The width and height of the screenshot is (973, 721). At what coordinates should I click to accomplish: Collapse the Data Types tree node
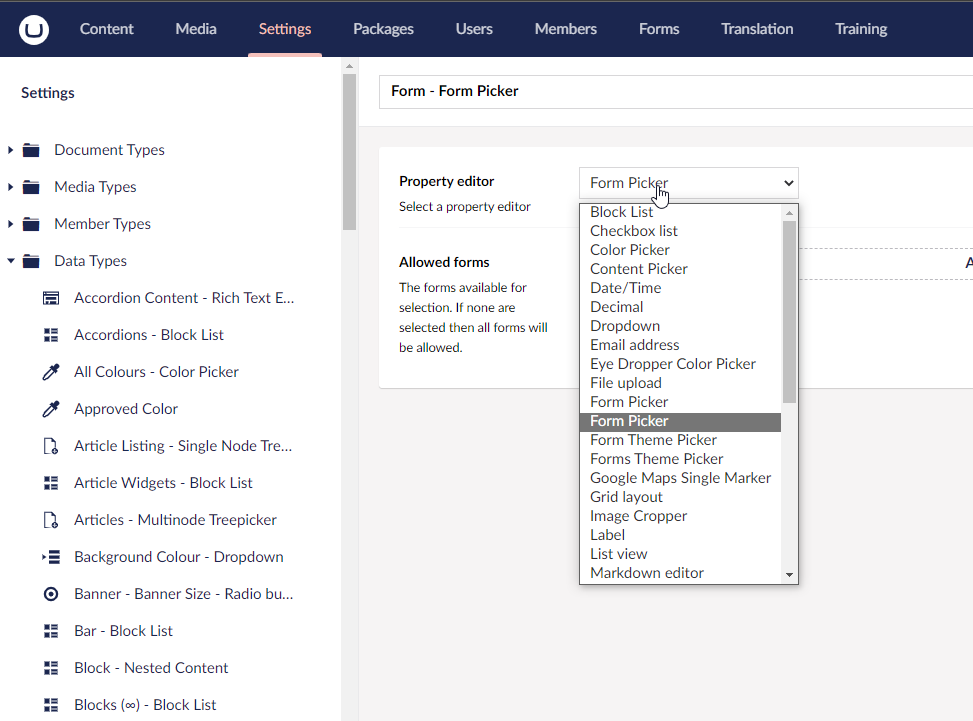coord(10,260)
